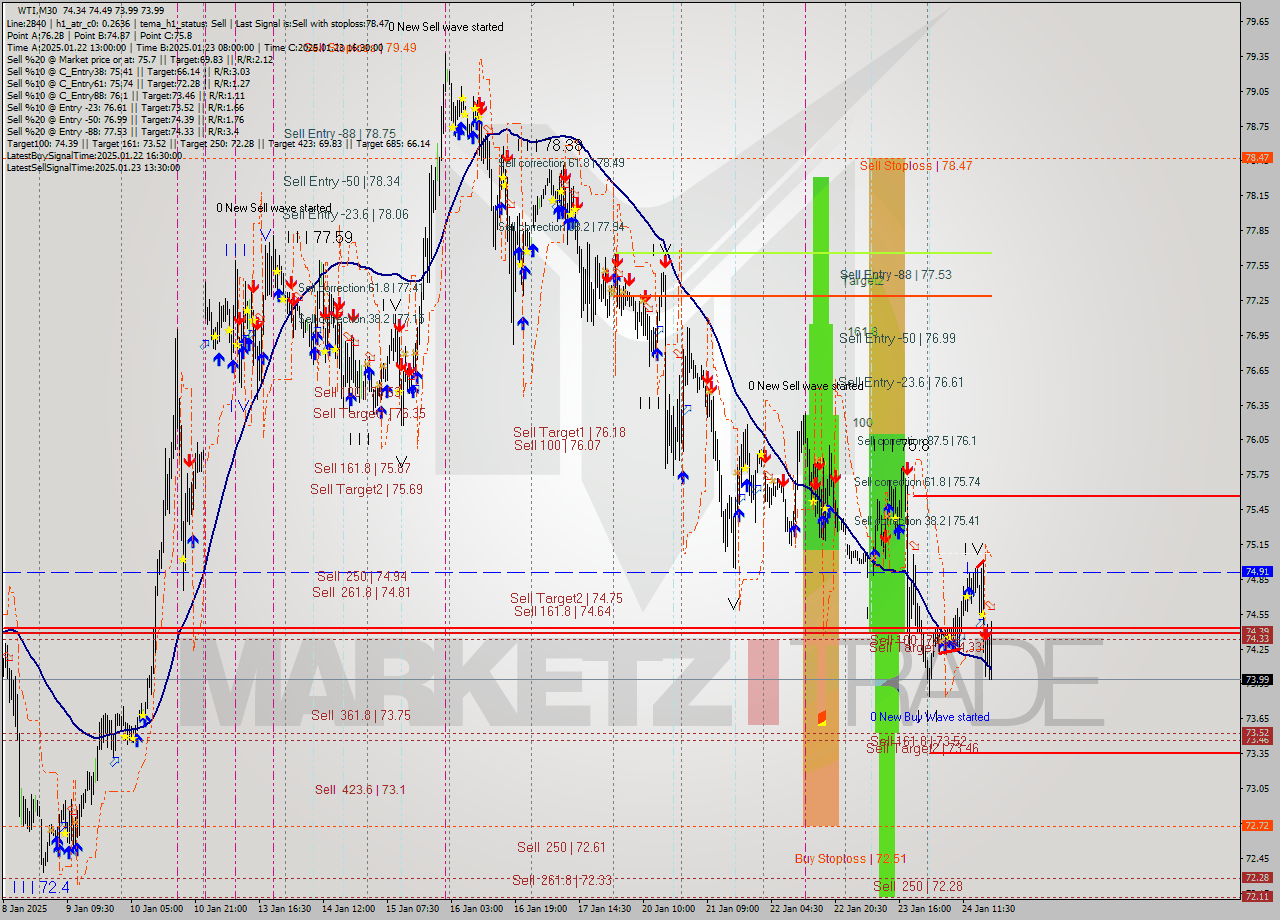Image resolution: width=1280 pixels, height=920 pixels.
Task: Click the 'Sell 250 | 72.61' label
Action: [x=561, y=847]
